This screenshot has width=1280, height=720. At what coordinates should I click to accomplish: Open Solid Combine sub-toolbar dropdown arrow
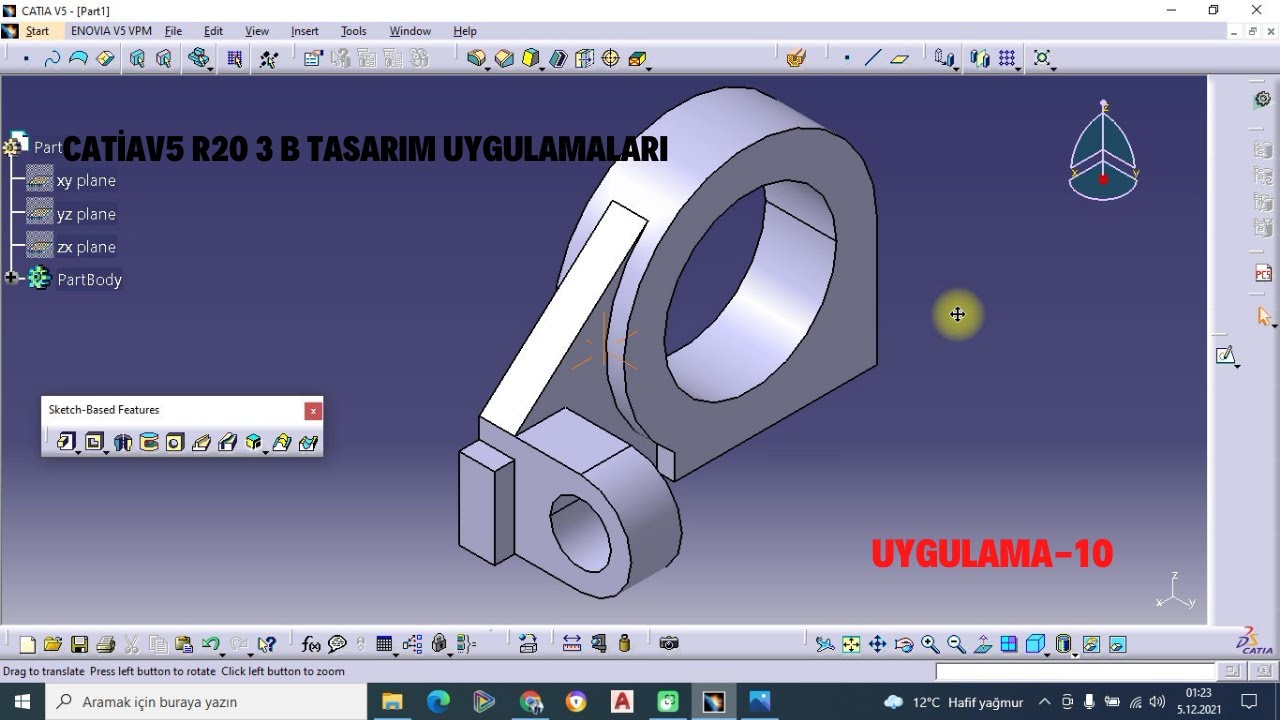265,452
